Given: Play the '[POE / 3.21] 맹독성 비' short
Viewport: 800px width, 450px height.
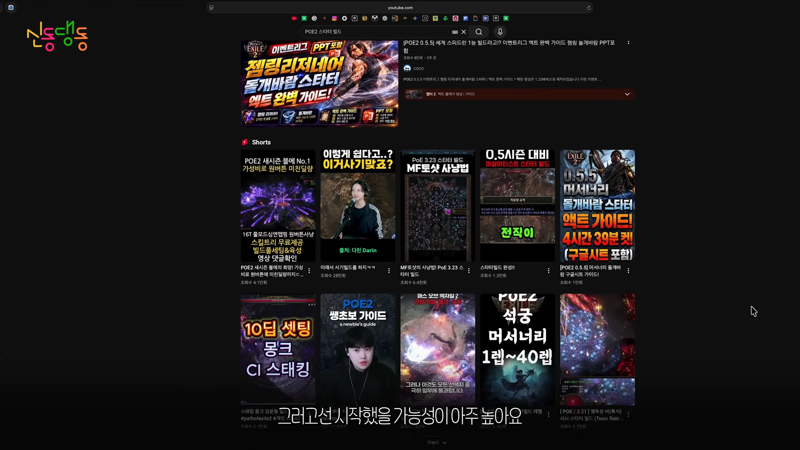Looking at the screenshot, I should point(597,349).
